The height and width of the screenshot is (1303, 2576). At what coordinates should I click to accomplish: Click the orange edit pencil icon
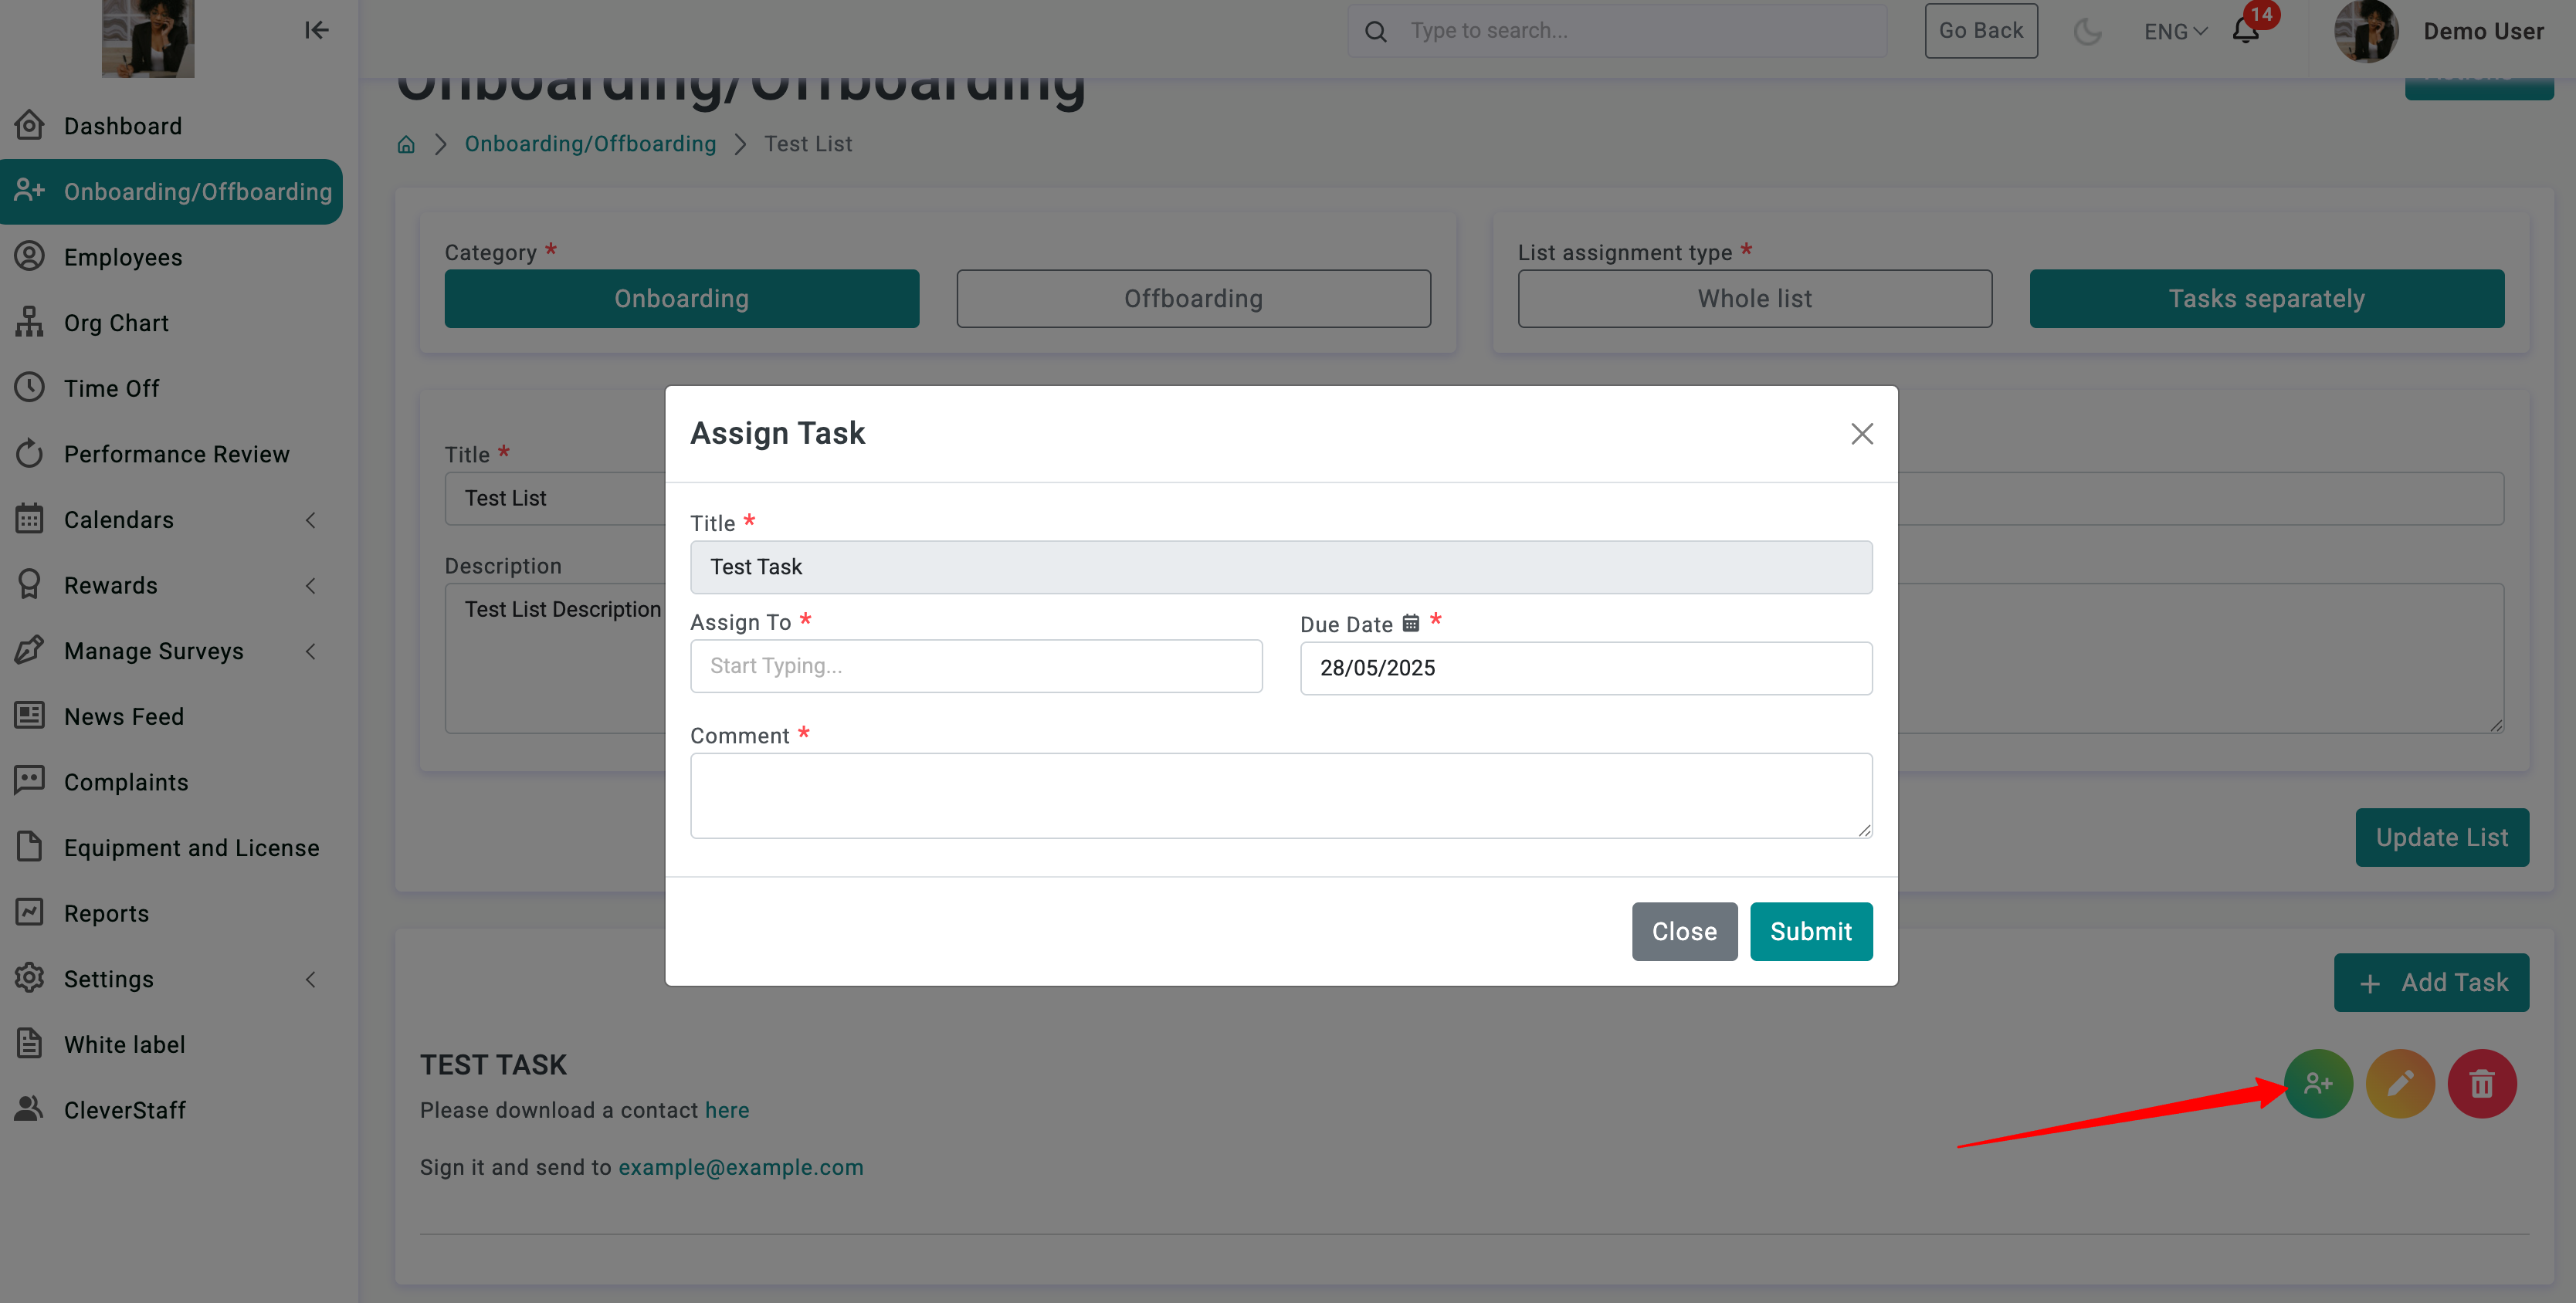(2399, 1083)
